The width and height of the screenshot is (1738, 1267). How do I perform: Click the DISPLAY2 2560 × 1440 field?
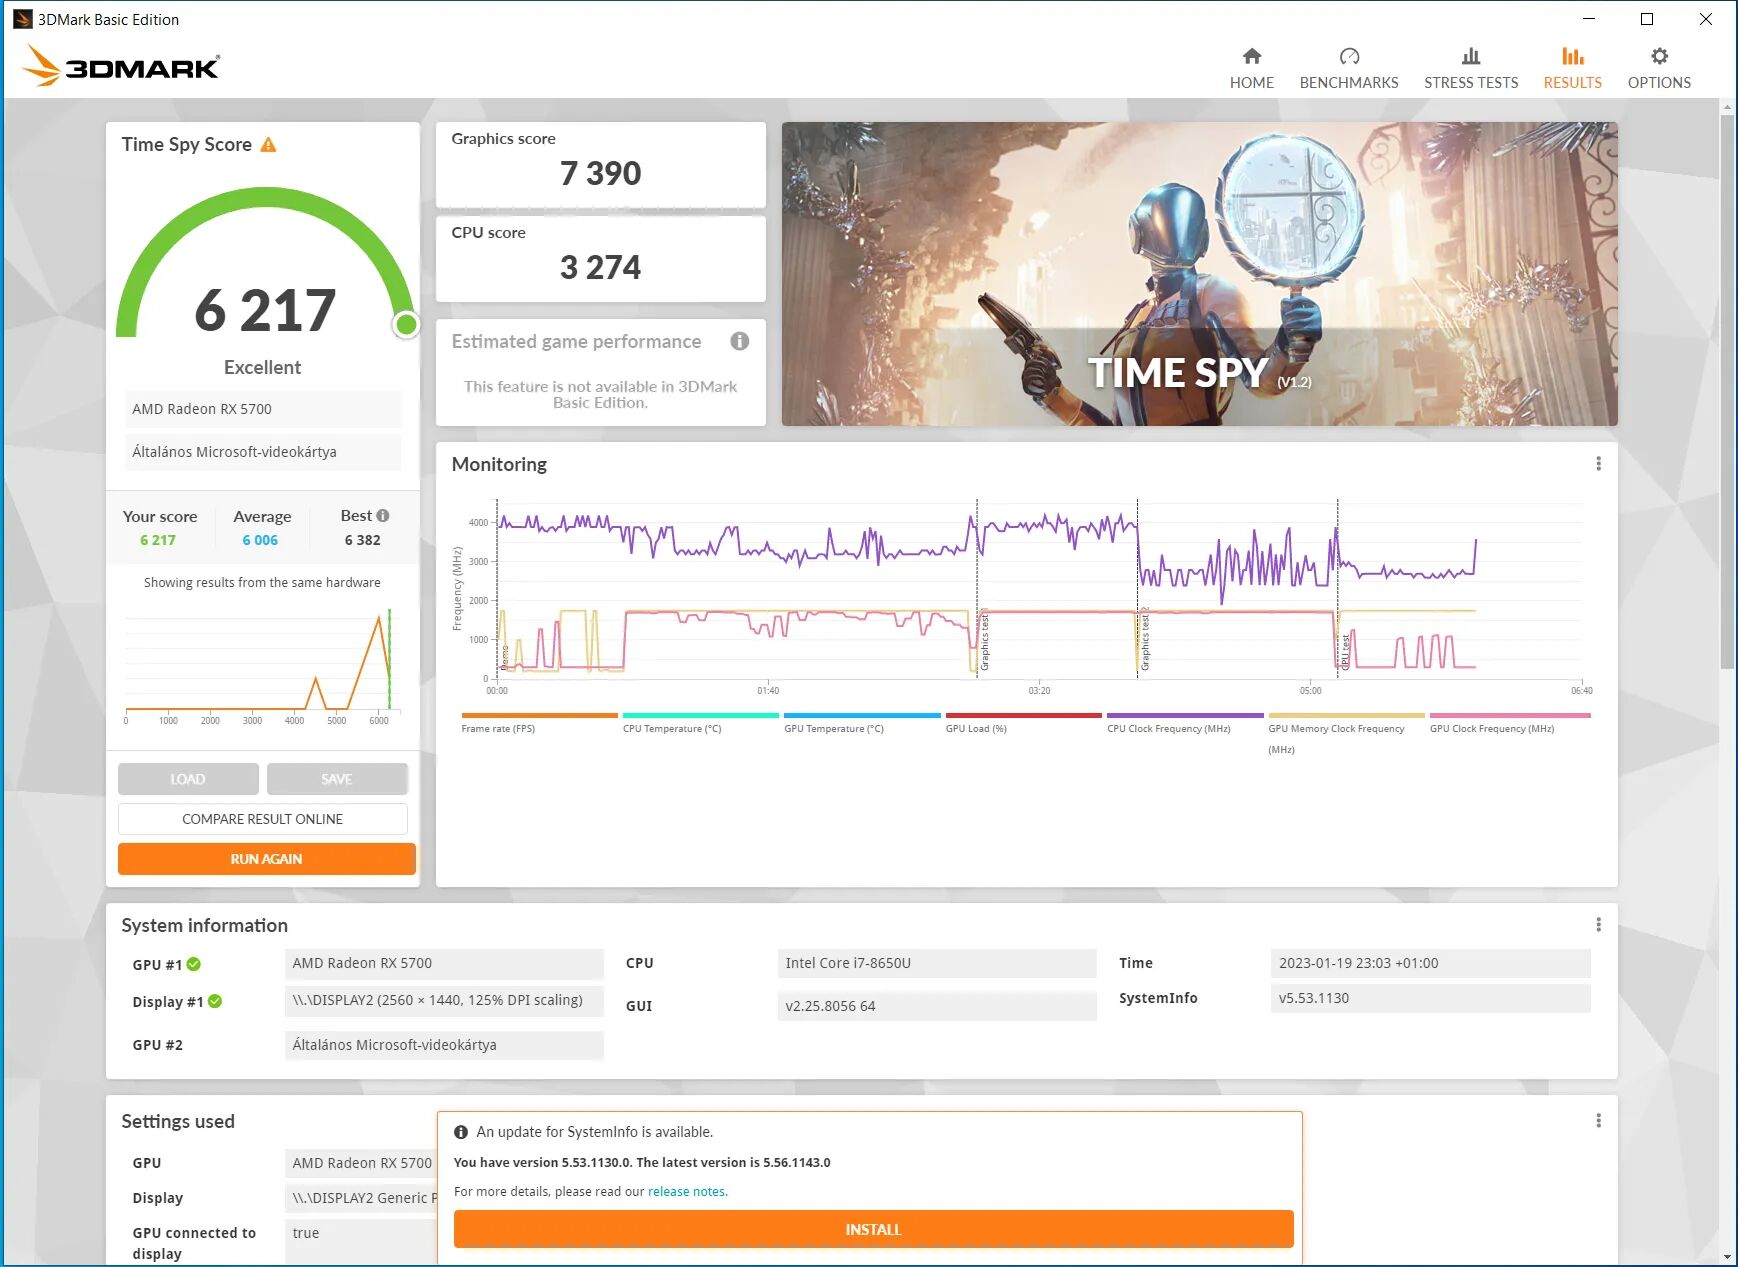pos(444,1000)
